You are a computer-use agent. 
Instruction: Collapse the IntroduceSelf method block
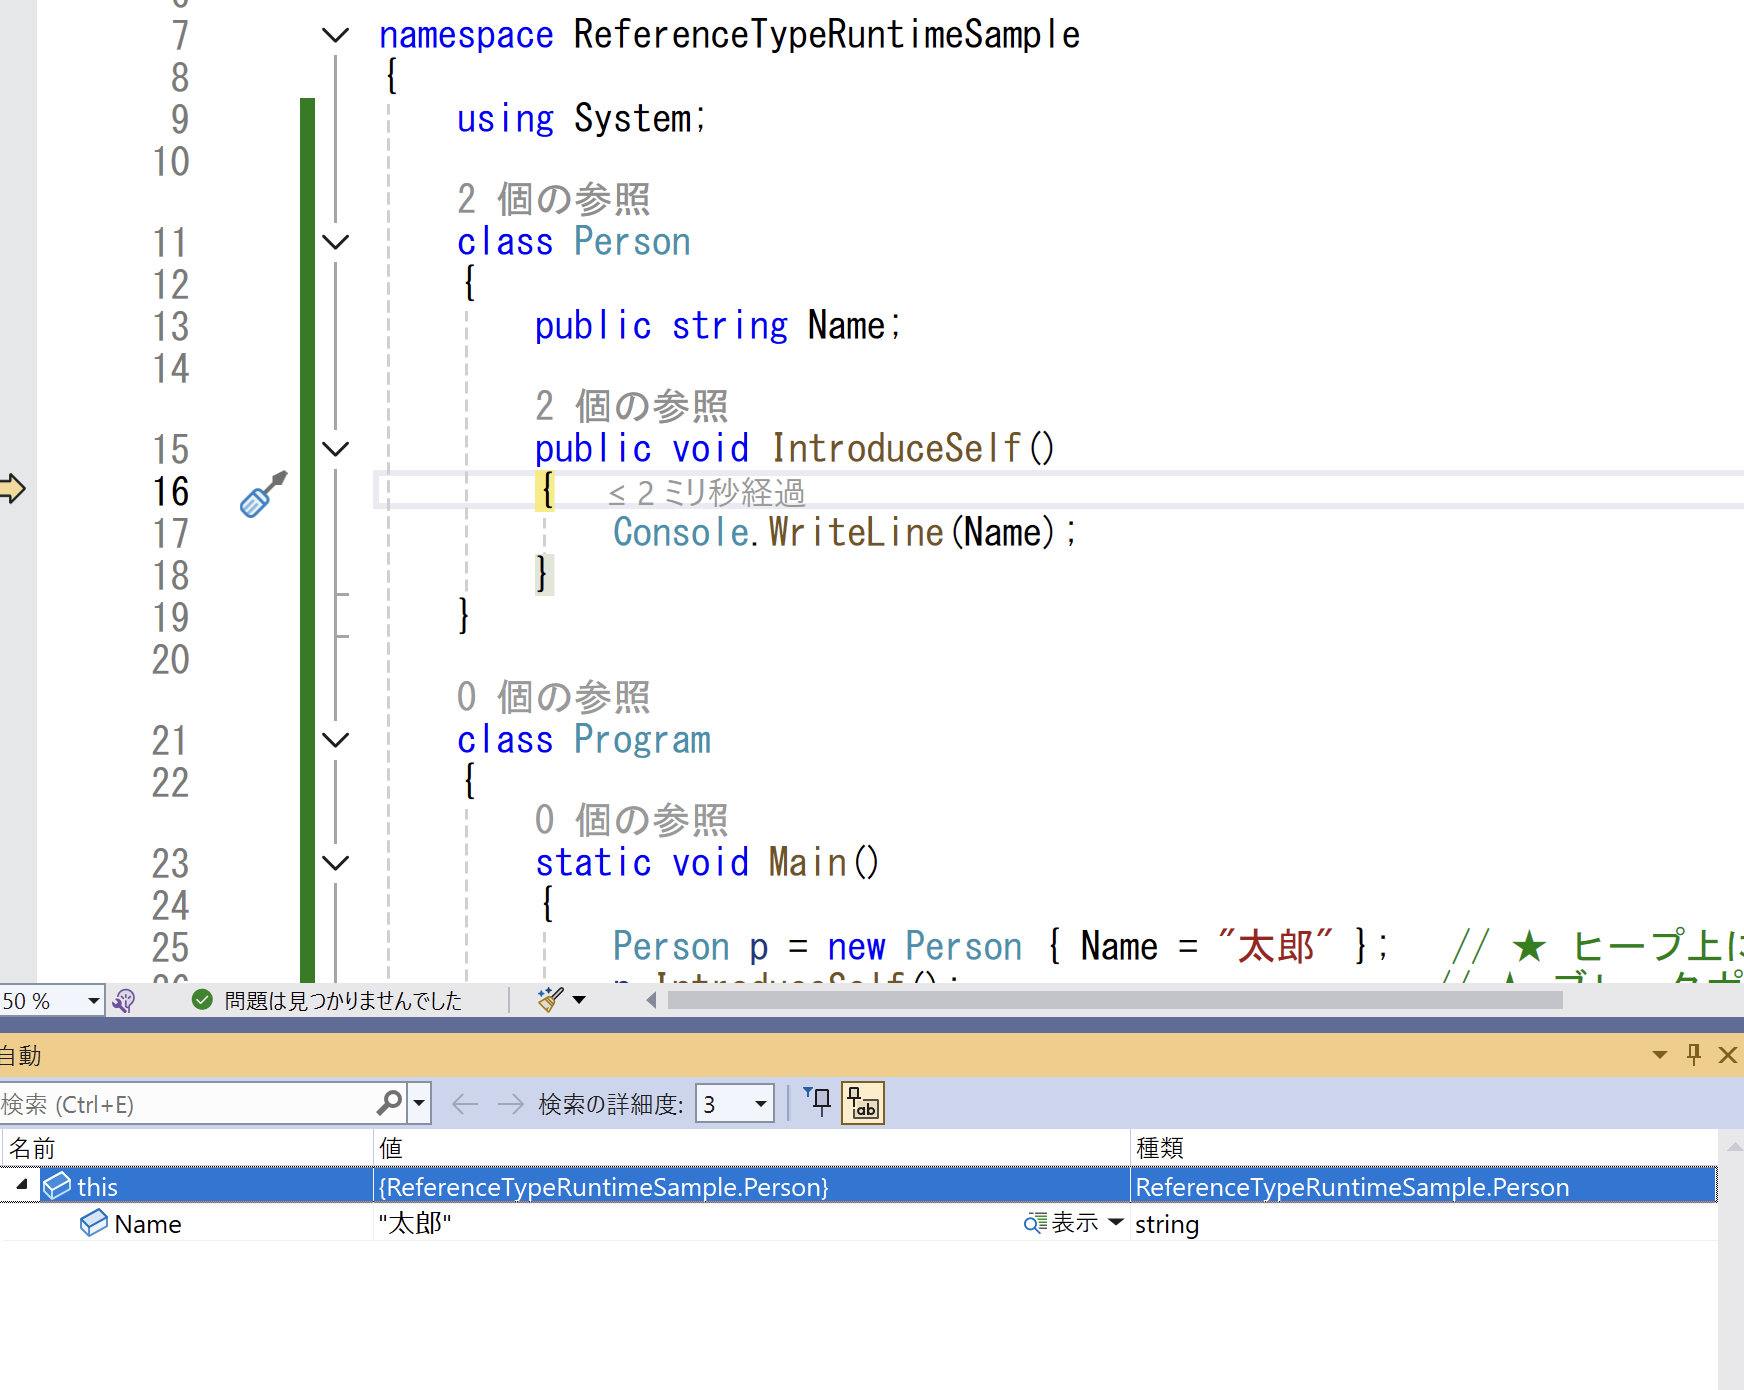click(x=336, y=449)
